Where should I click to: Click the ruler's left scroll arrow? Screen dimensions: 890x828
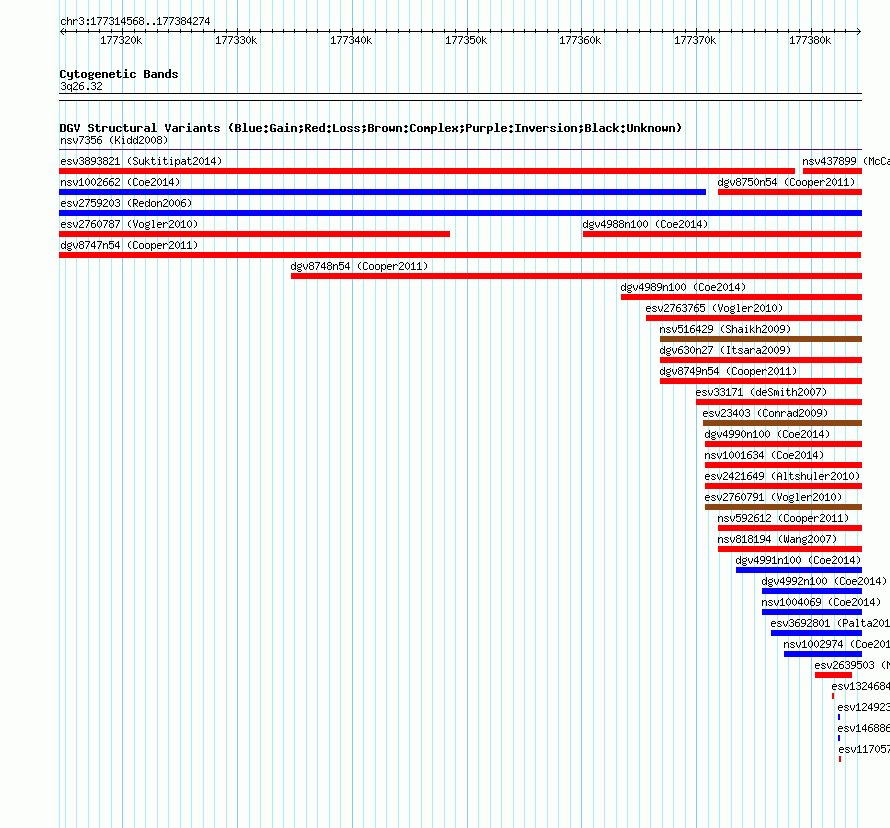62,31
